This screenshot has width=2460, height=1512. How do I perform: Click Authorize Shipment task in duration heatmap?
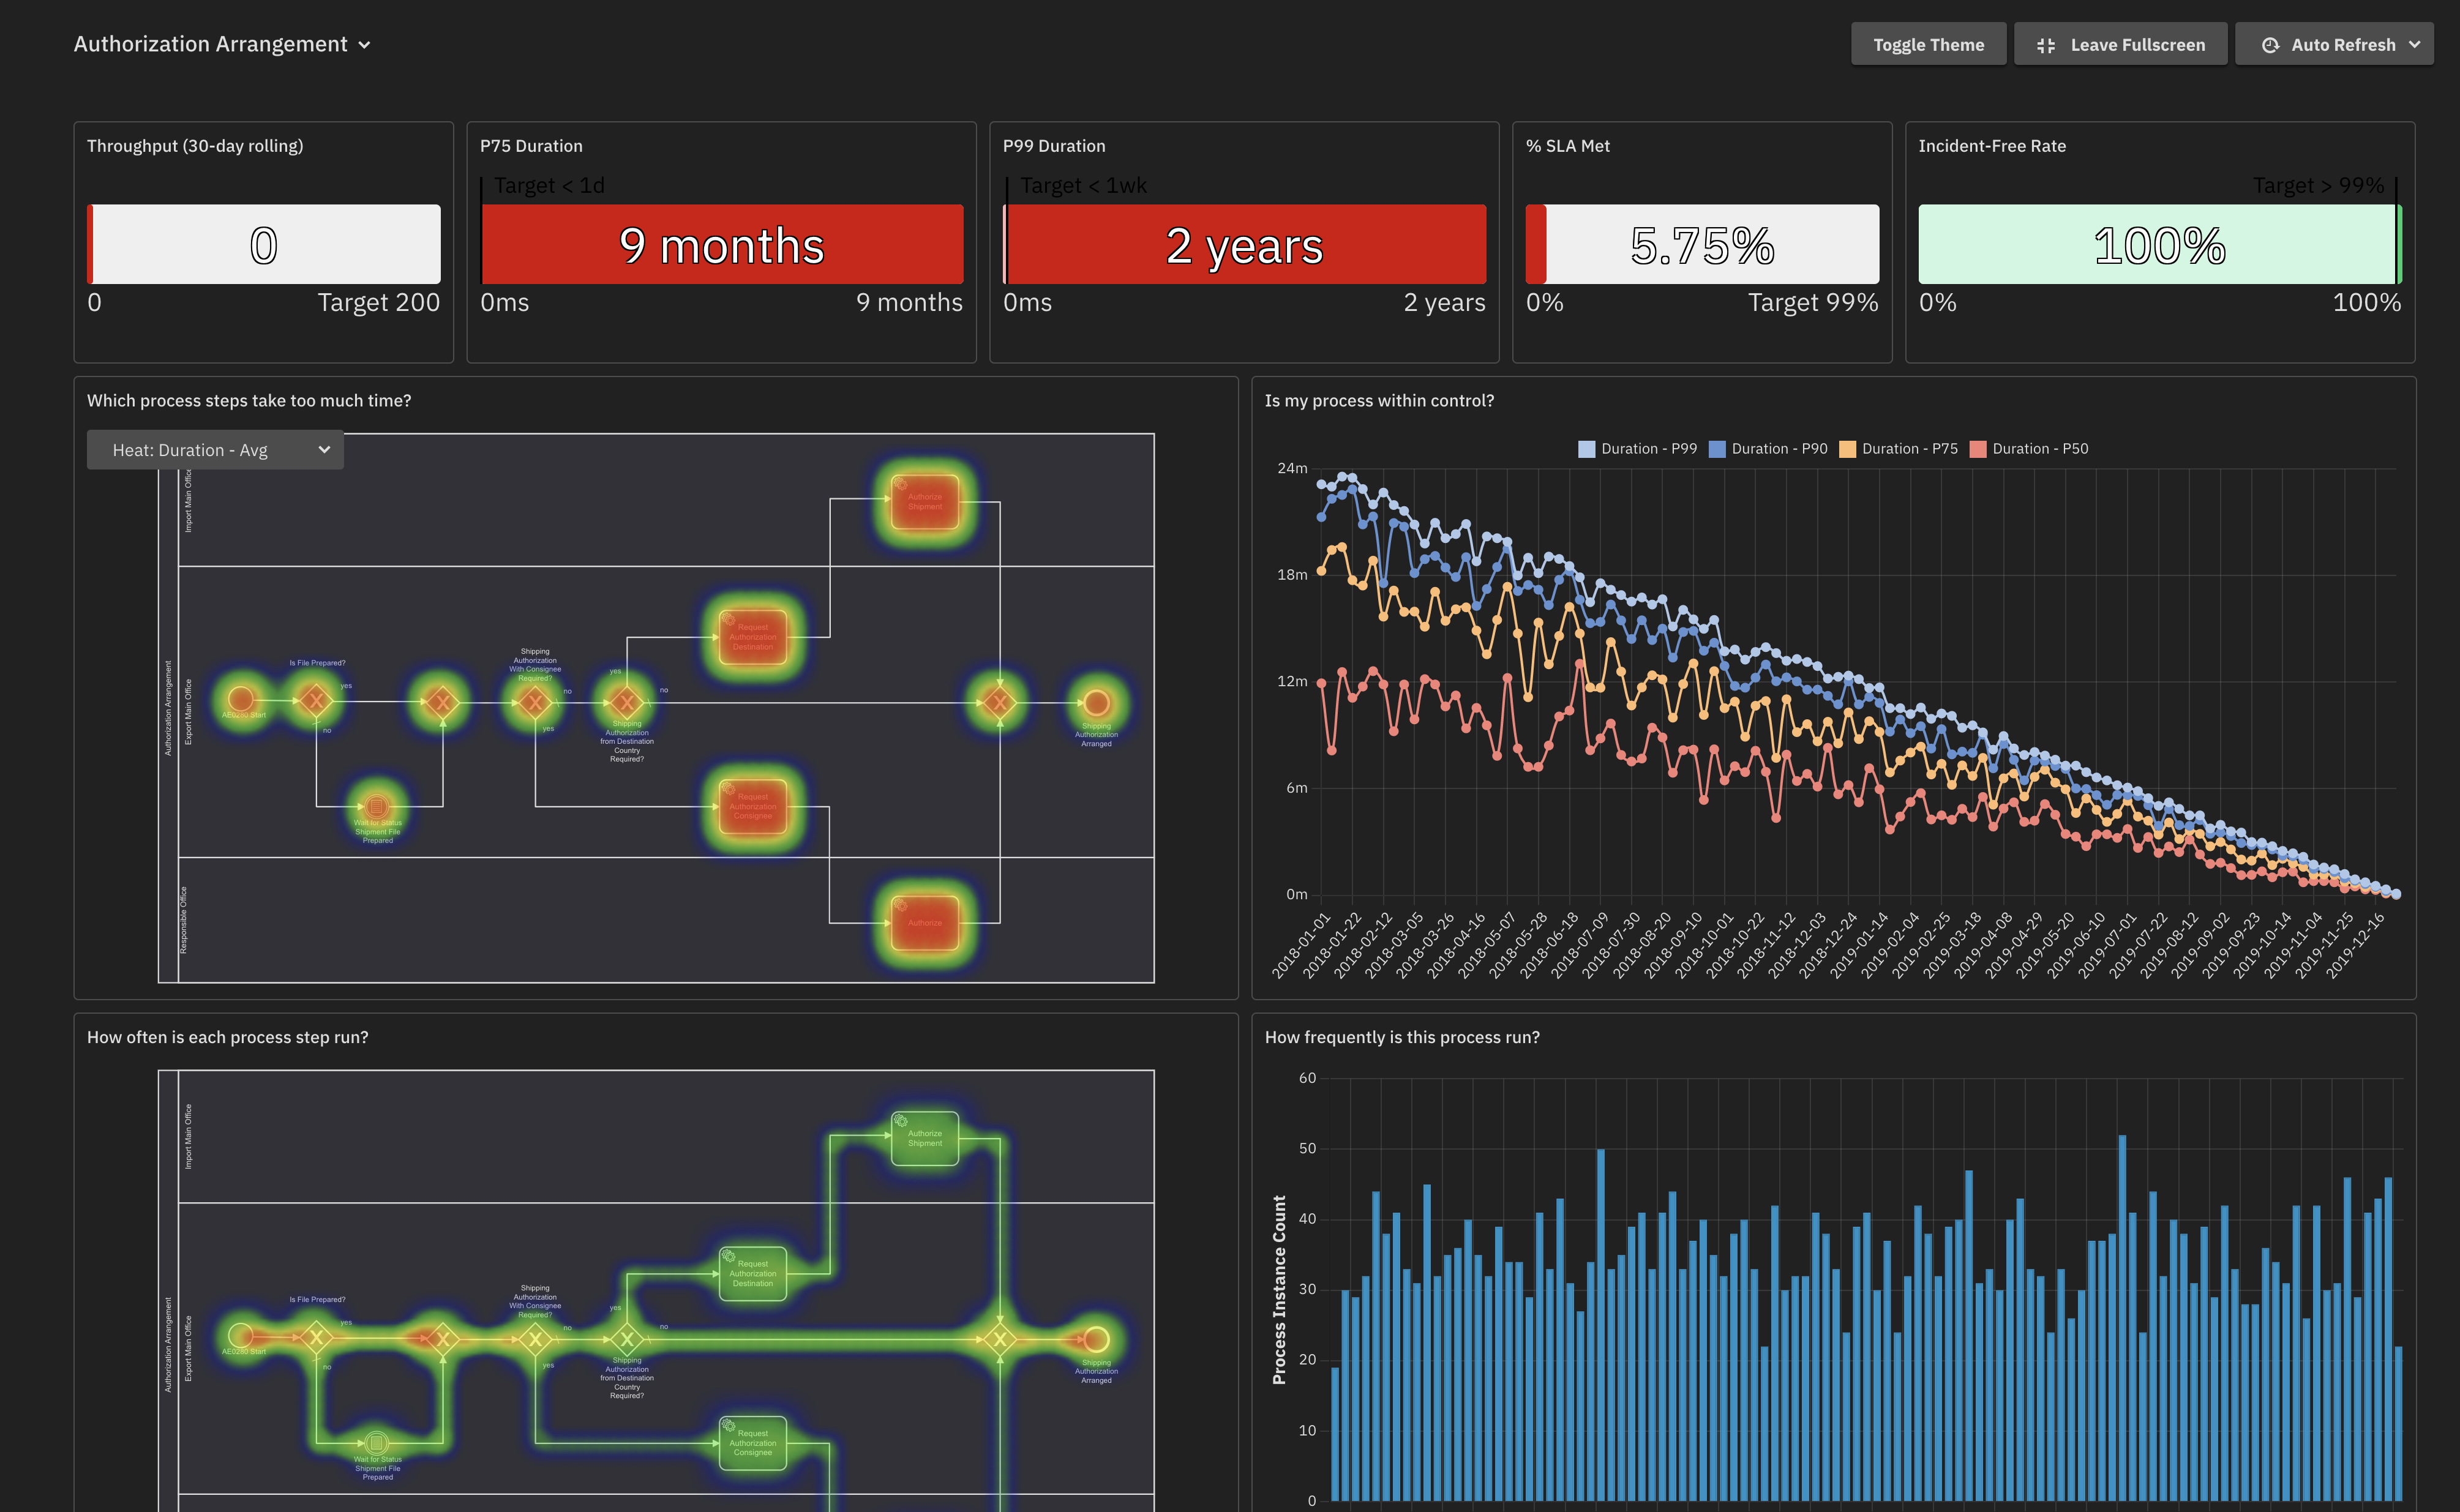click(924, 501)
